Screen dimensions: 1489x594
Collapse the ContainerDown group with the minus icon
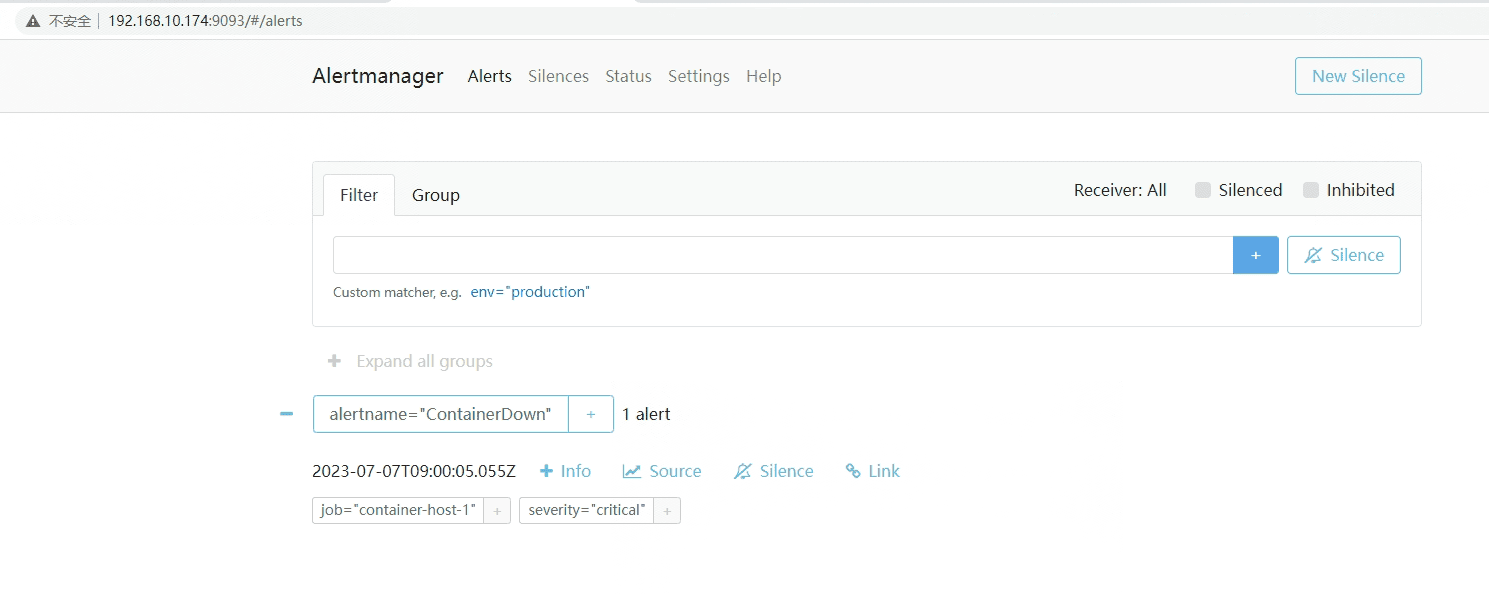click(287, 414)
